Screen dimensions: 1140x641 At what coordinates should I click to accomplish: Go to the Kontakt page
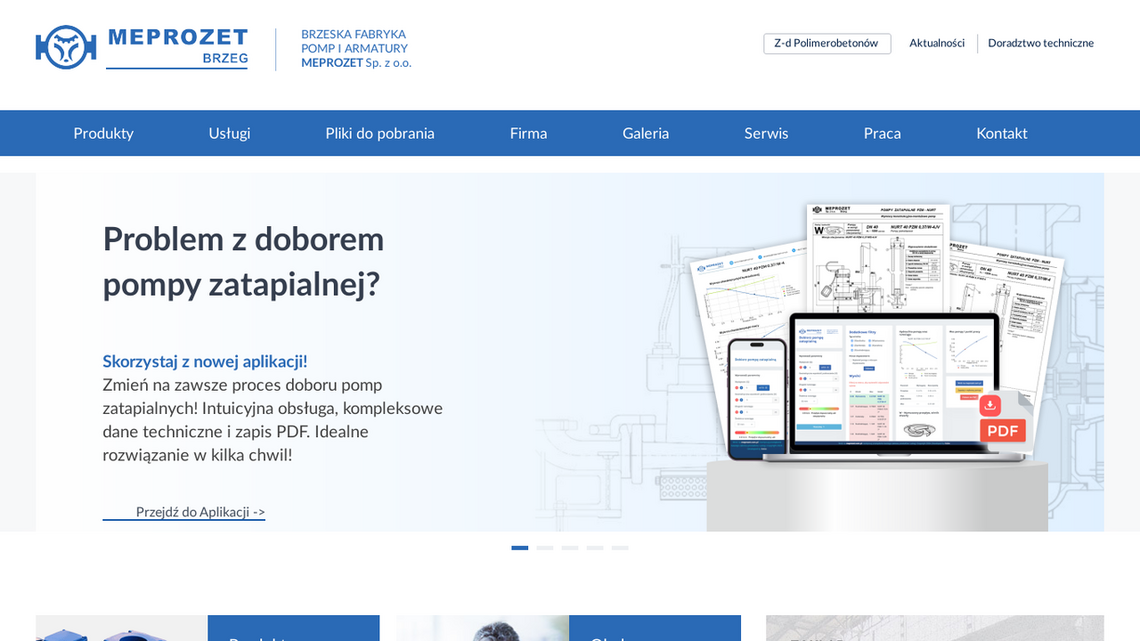(x=1001, y=133)
